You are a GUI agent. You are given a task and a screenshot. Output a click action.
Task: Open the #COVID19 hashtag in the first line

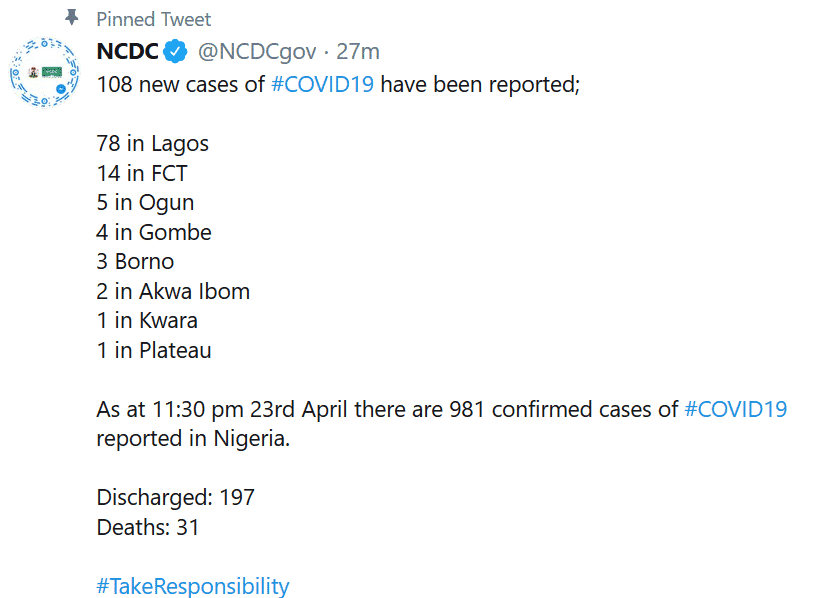click(323, 84)
